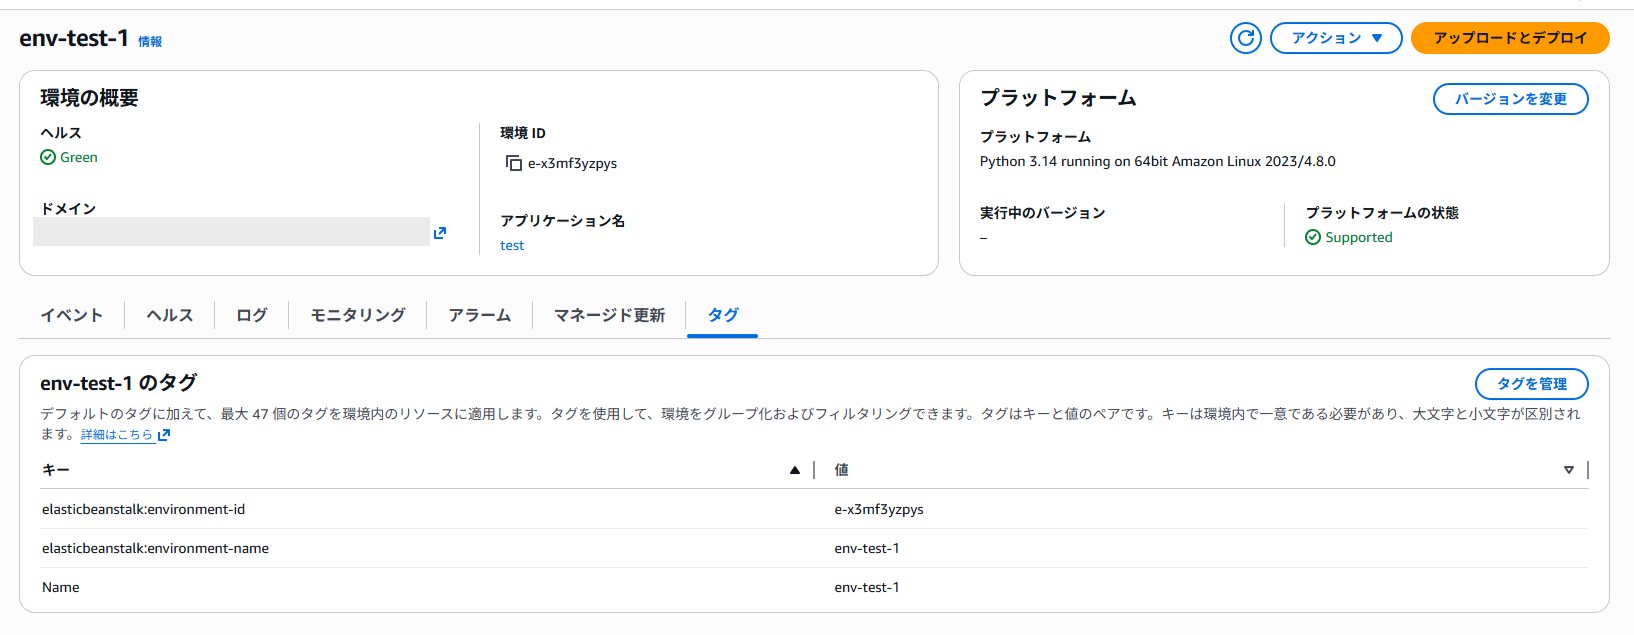
Task: Copy the environment ID with copy icon
Action: 514,163
